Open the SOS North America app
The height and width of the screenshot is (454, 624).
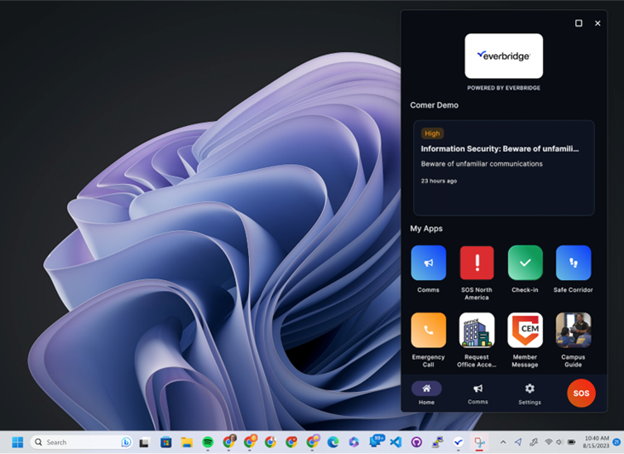[477, 263]
